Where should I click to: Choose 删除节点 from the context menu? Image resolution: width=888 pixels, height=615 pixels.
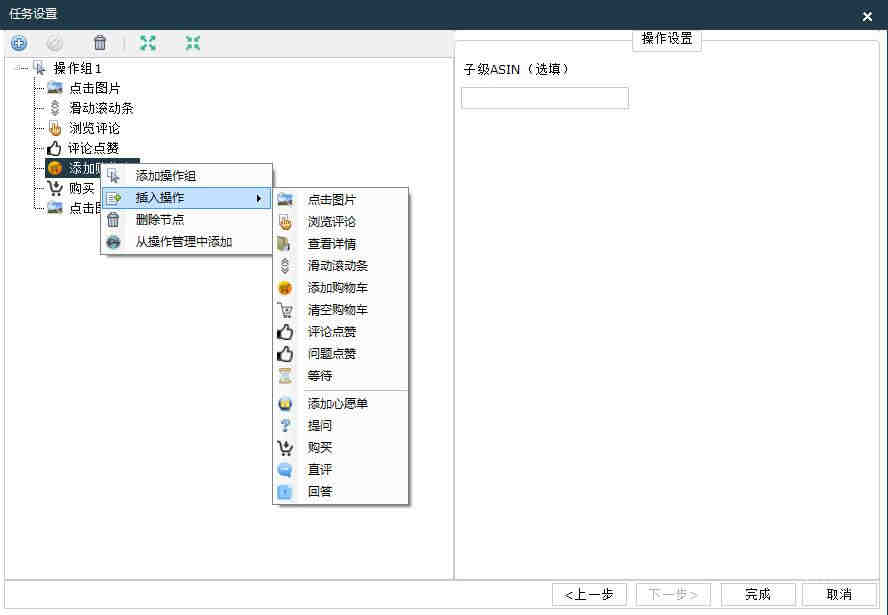click(160, 220)
